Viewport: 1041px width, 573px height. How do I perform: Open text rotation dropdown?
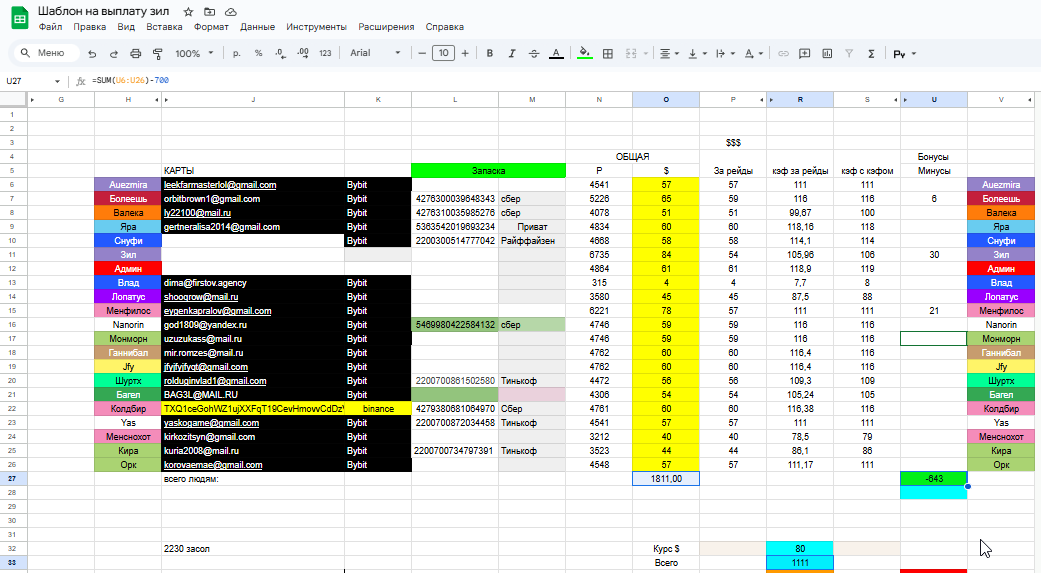pos(753,53)
